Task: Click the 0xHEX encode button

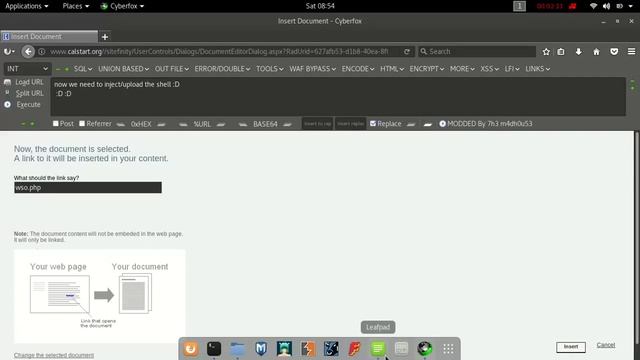Action: [x=141, y=124]
